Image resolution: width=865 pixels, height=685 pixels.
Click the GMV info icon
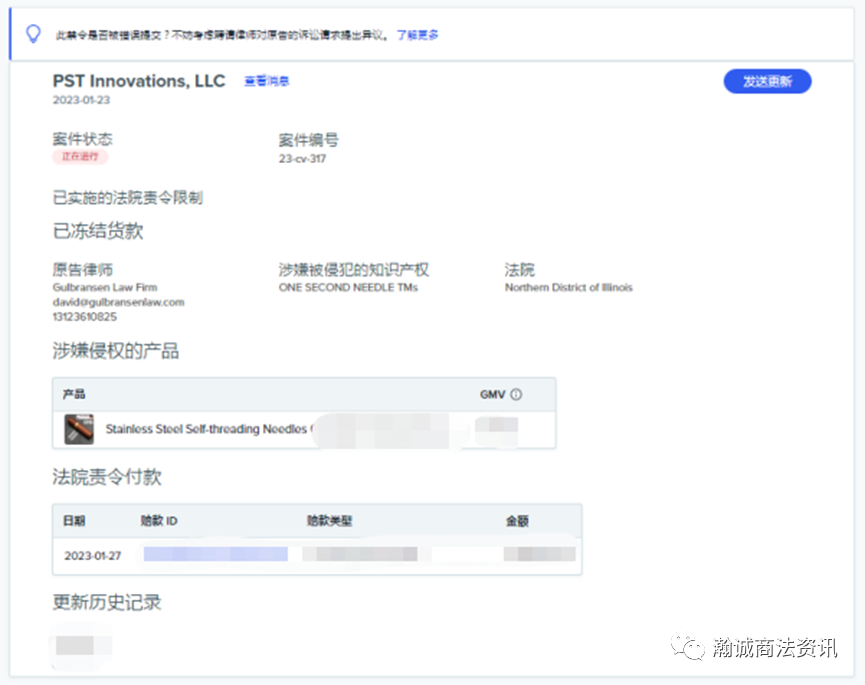[516, 394]
